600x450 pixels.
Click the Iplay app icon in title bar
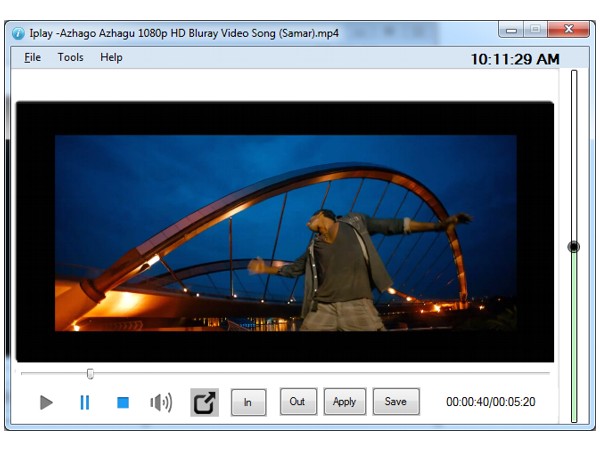coord(18,33)
